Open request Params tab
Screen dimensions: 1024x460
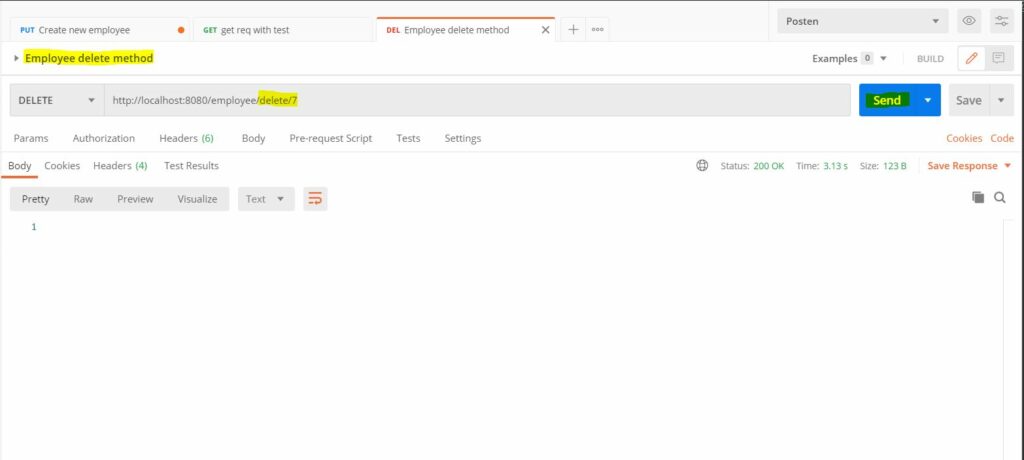31,138
